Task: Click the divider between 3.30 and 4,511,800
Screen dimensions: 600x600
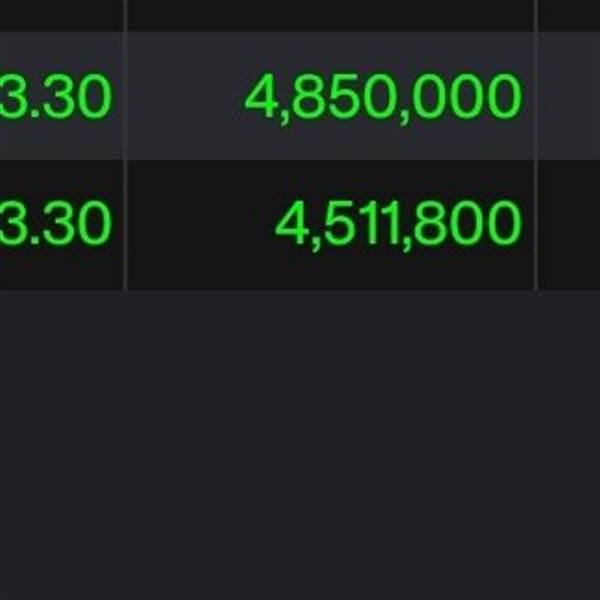Action: (x=125, y=225)
